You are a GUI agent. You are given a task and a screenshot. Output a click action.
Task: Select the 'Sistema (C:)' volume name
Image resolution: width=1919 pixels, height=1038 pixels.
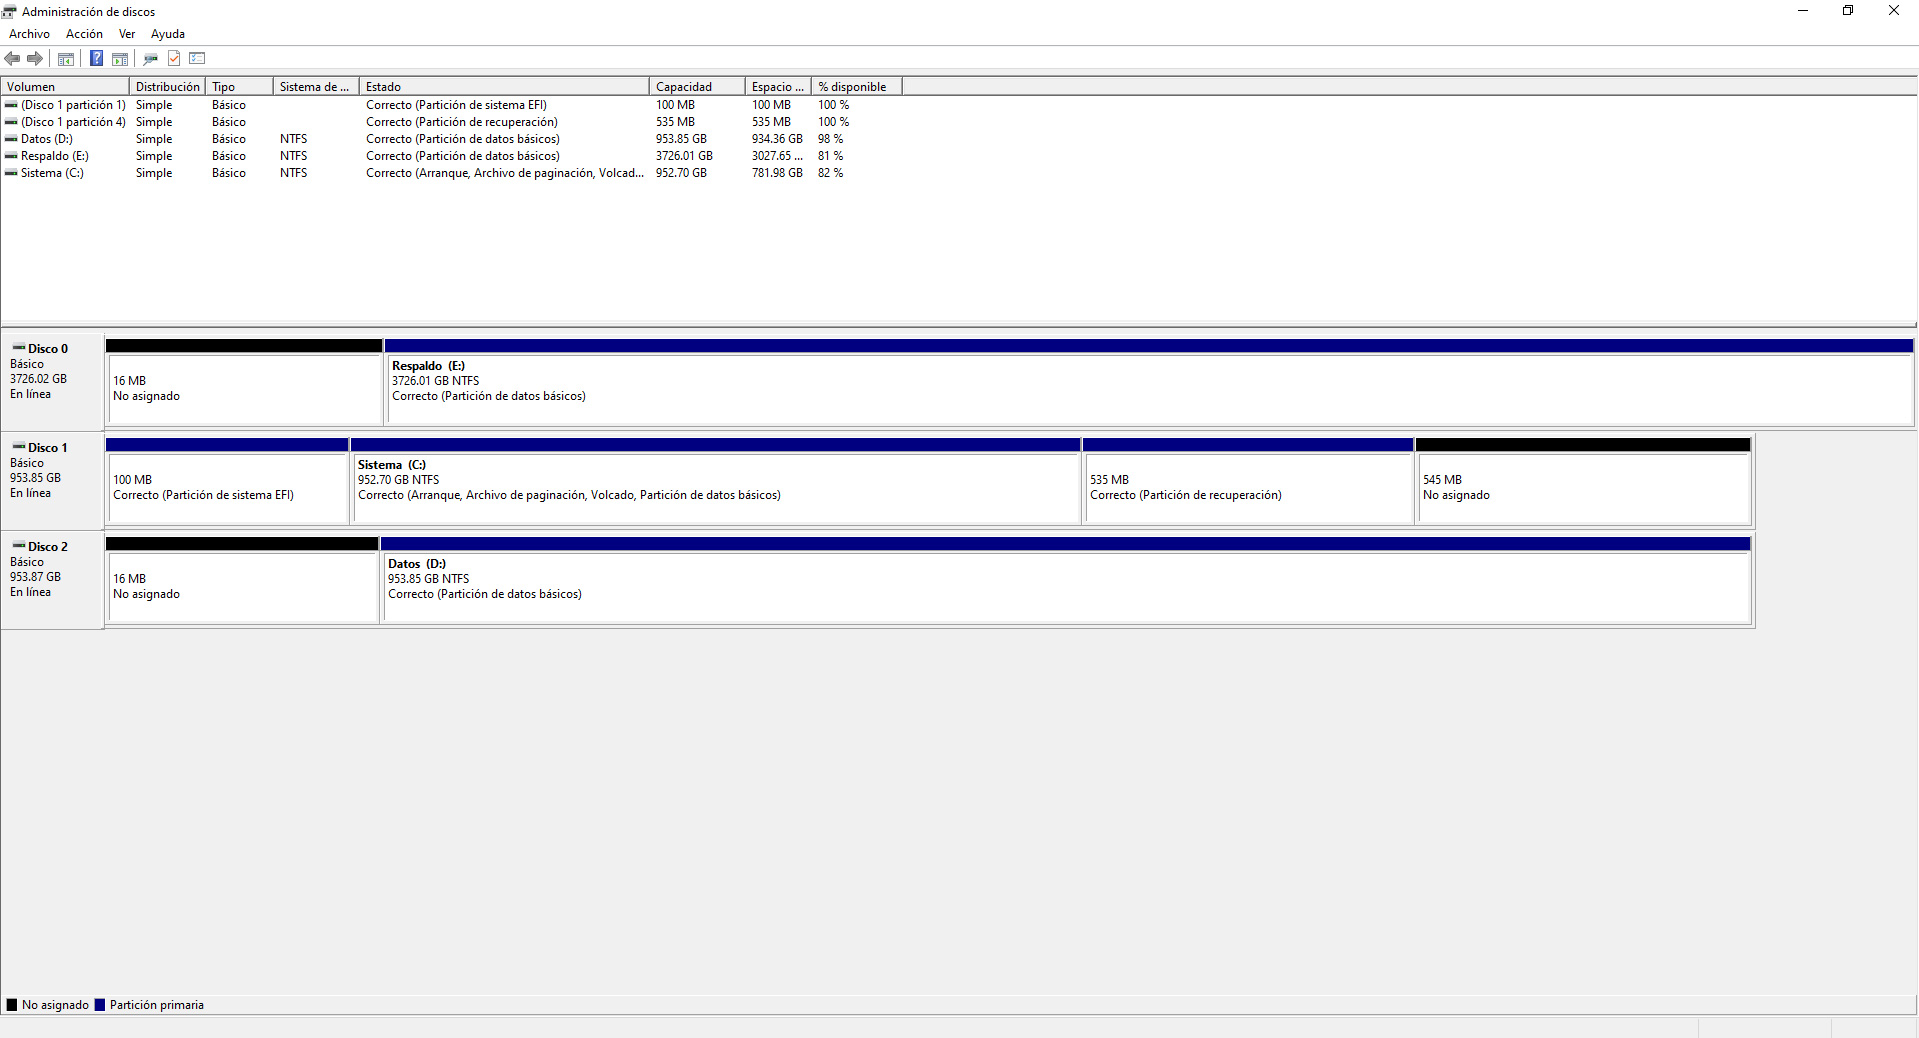(x=52, y=173)
